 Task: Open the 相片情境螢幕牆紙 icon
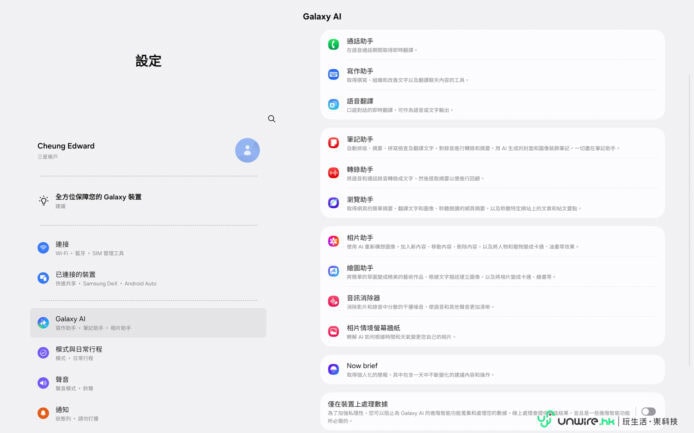point(333,331)
